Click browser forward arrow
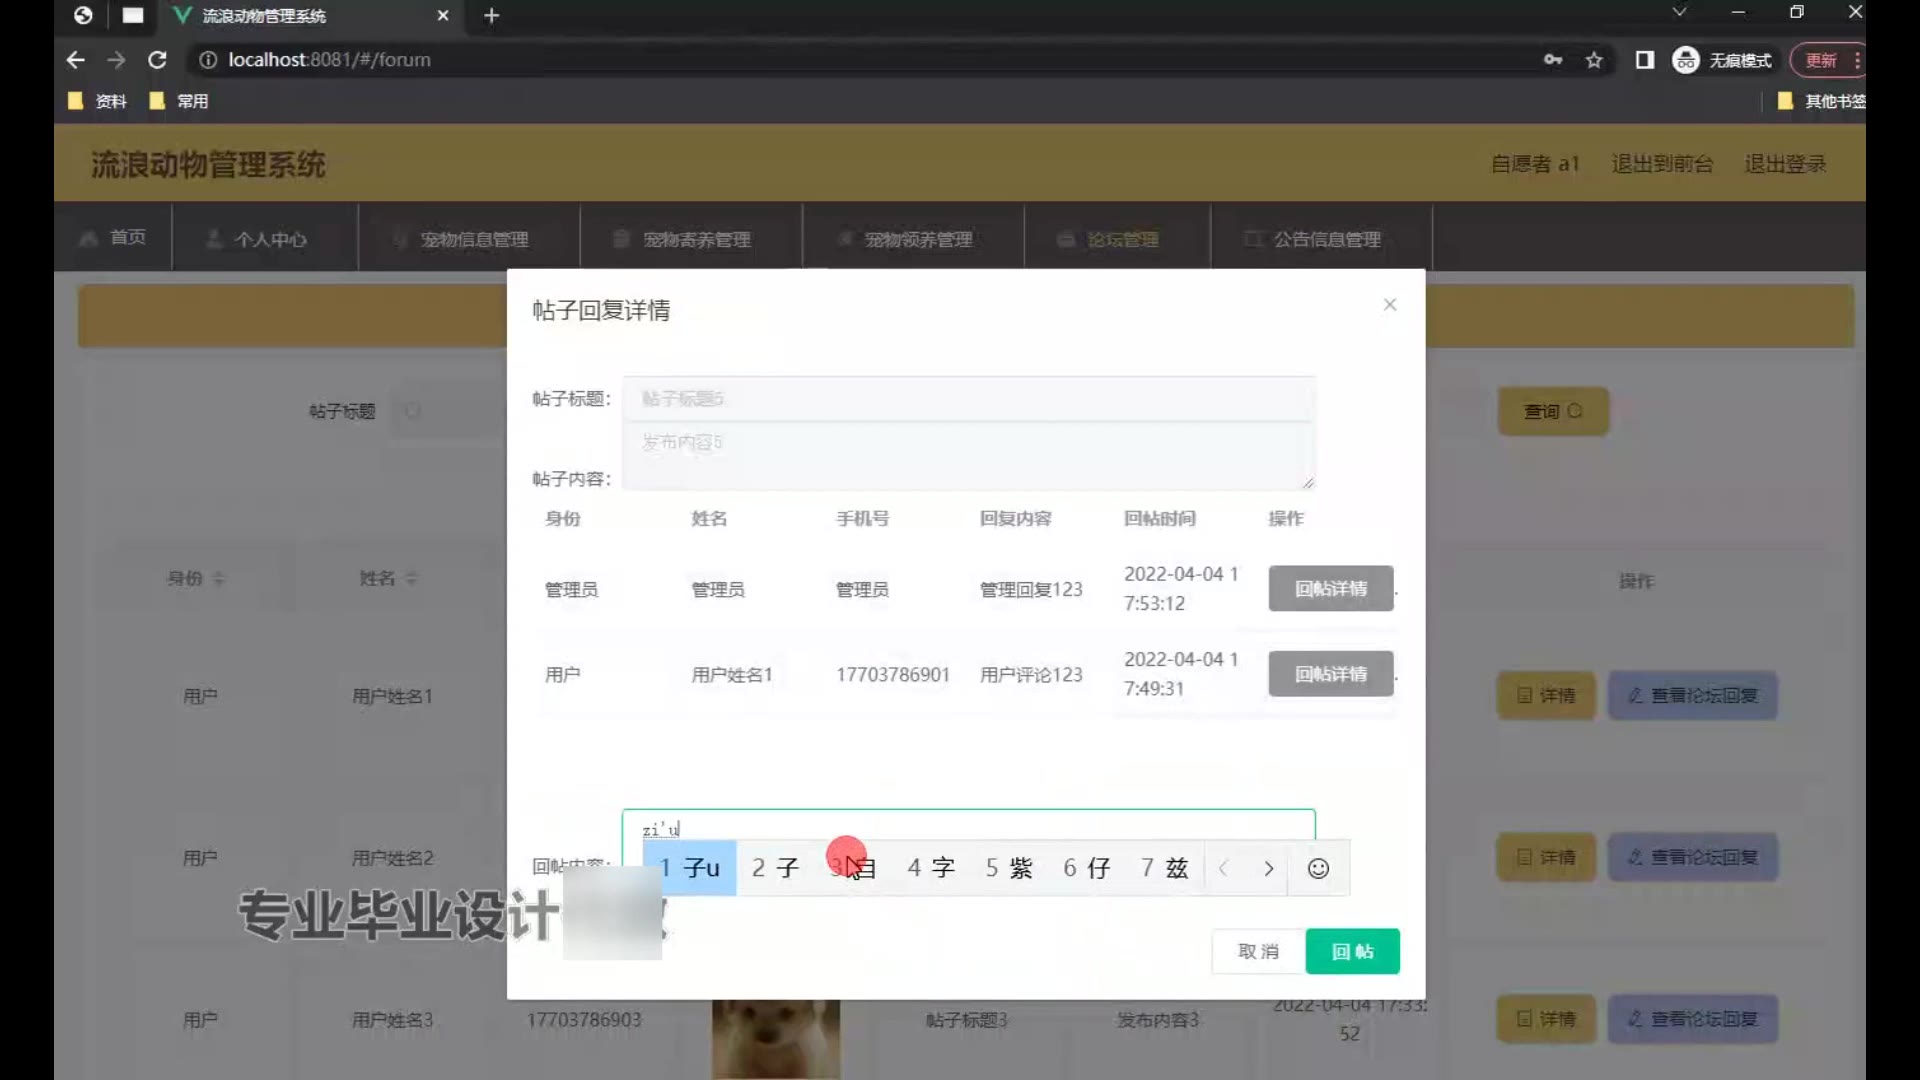Viewport: 1920px width, 1080px height. pos(116,60)
